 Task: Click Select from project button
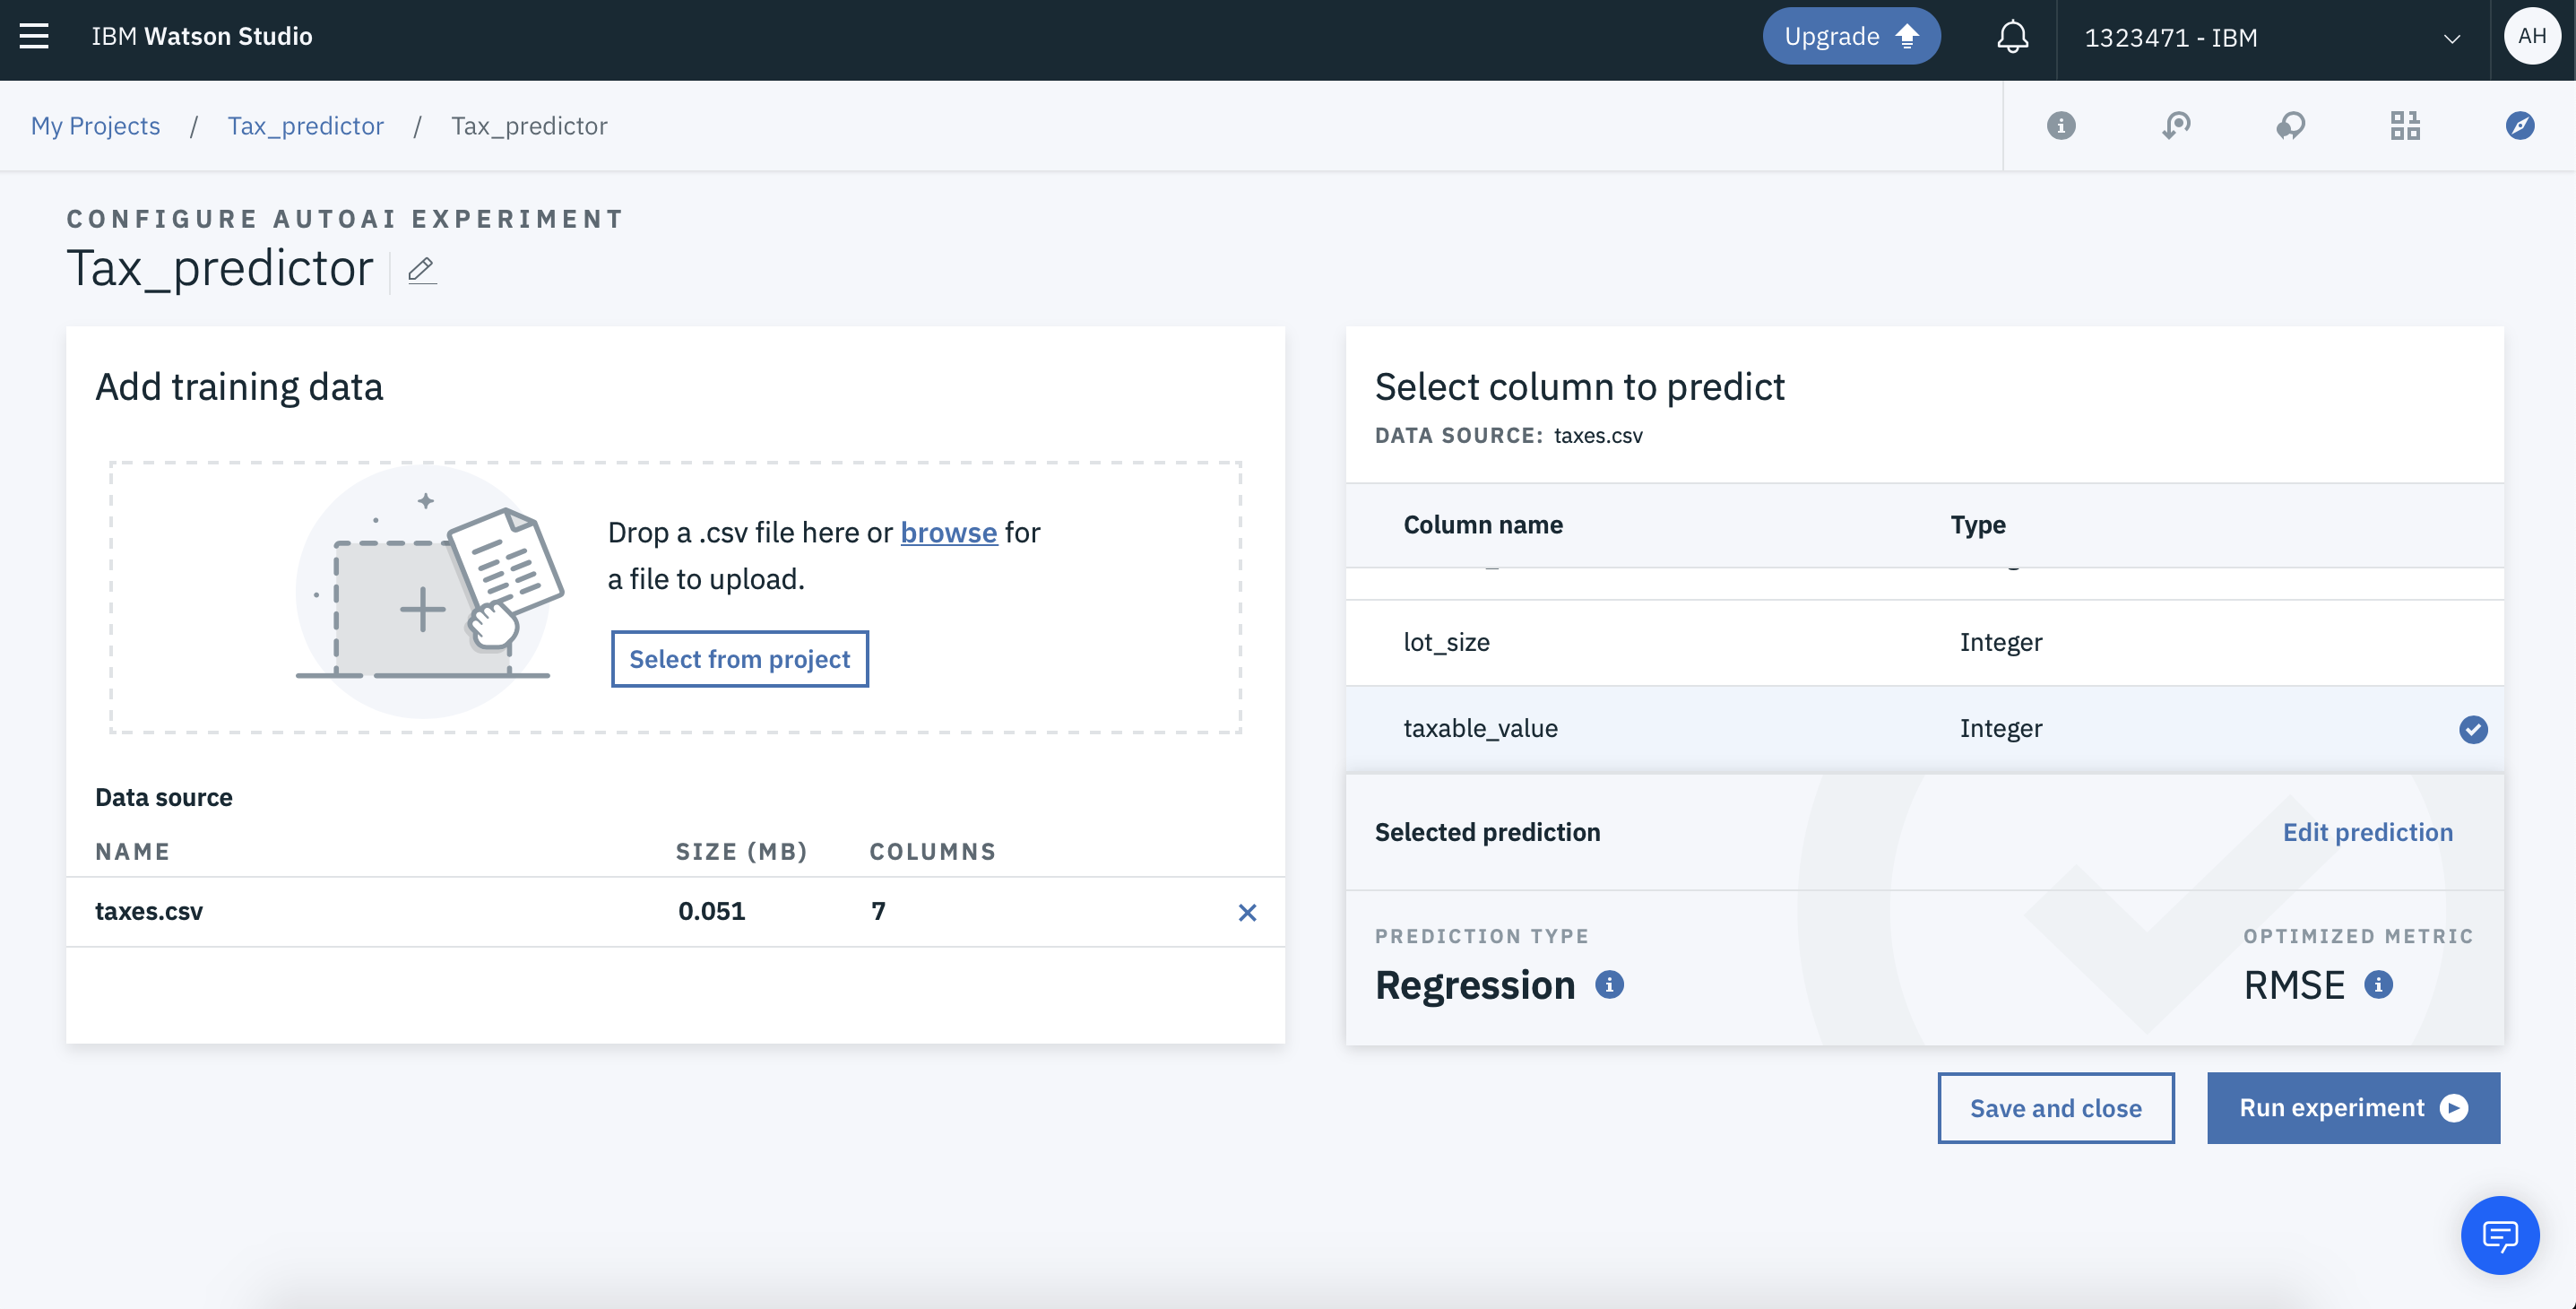click(x=740, y=659)
